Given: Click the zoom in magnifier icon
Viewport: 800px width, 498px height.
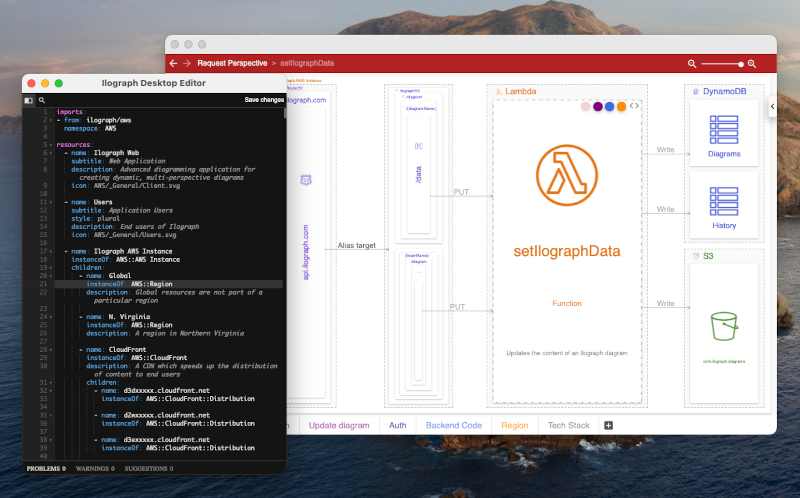Looking at the screenshot, I should coord(752,63).
